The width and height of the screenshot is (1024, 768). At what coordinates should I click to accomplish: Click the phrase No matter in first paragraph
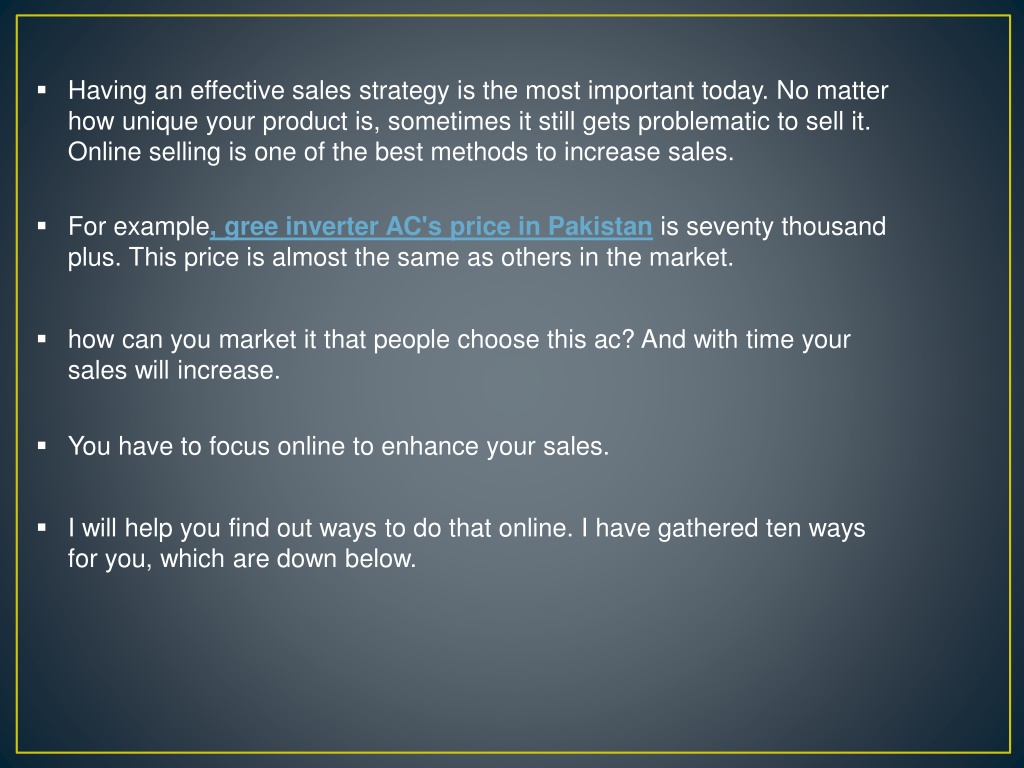[832, 90]
